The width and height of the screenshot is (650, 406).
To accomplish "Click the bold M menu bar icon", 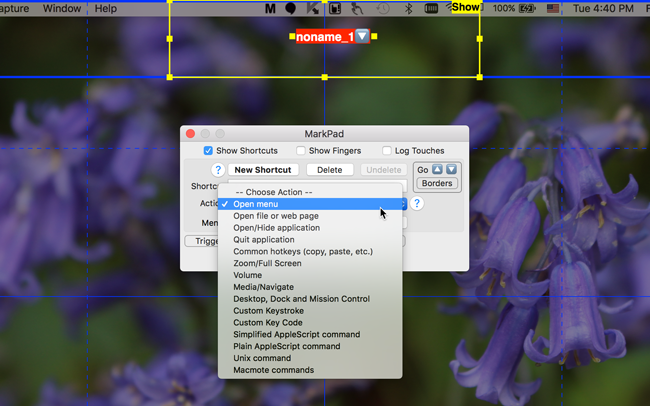I will (x=270, y=8).
